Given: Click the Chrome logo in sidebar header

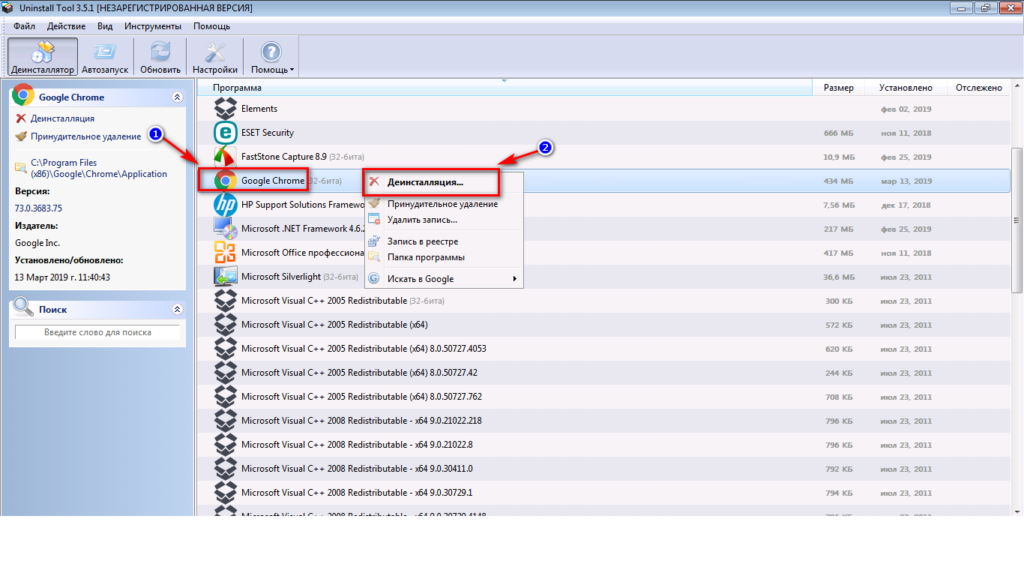Looking at the screenshot, I should tap(23, 95).
